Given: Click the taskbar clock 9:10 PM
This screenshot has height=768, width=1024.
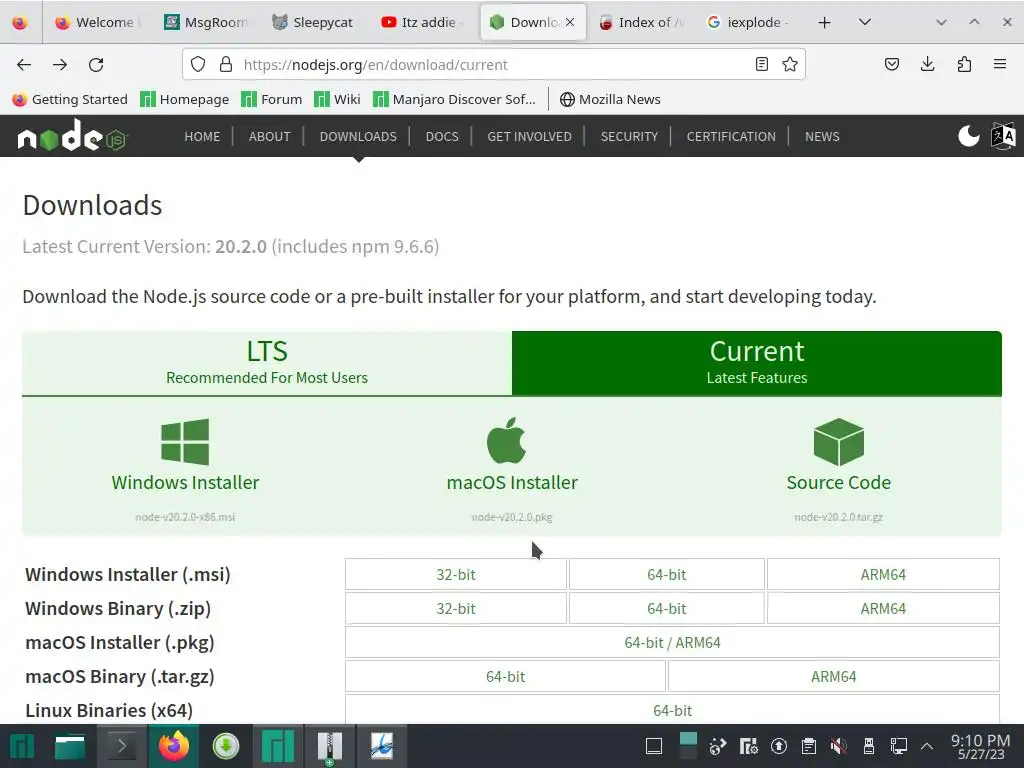Looking at the screenshot, I should tap(980, 746).
